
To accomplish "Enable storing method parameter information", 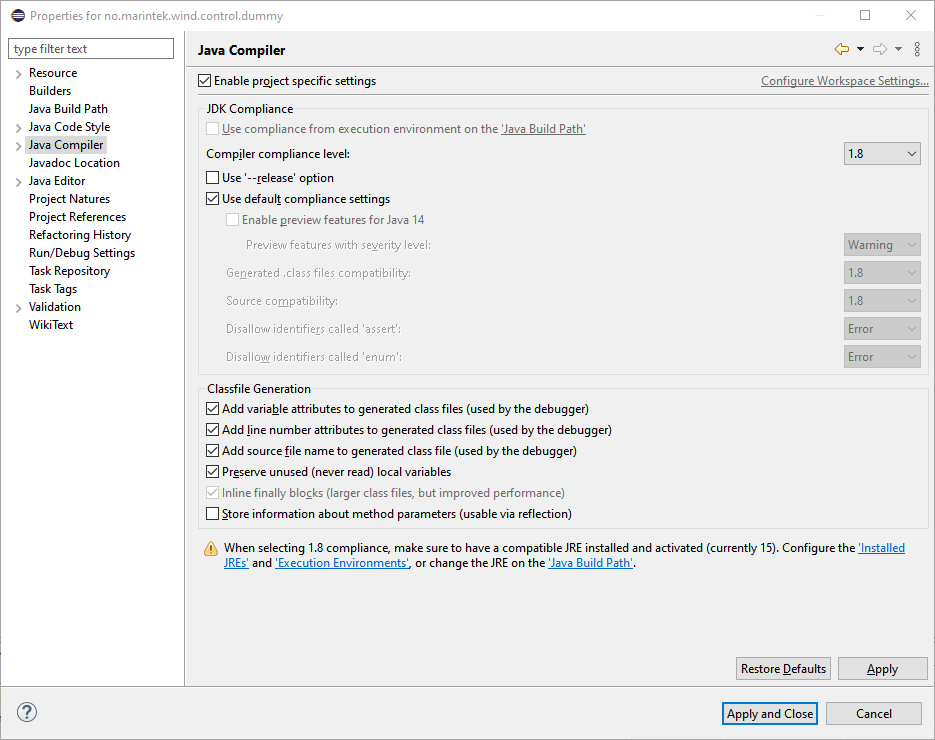I will 213,513.
